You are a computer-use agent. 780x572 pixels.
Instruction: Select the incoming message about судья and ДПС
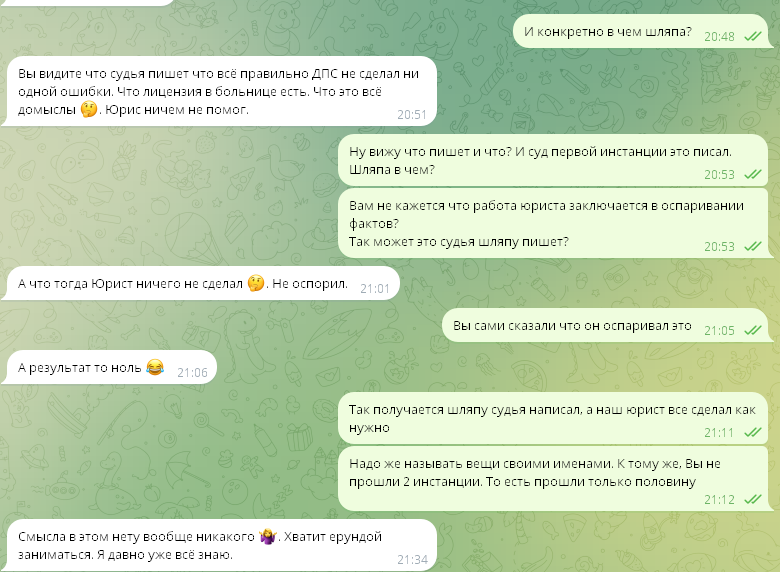pyautogui.click(x=219, y=91)
